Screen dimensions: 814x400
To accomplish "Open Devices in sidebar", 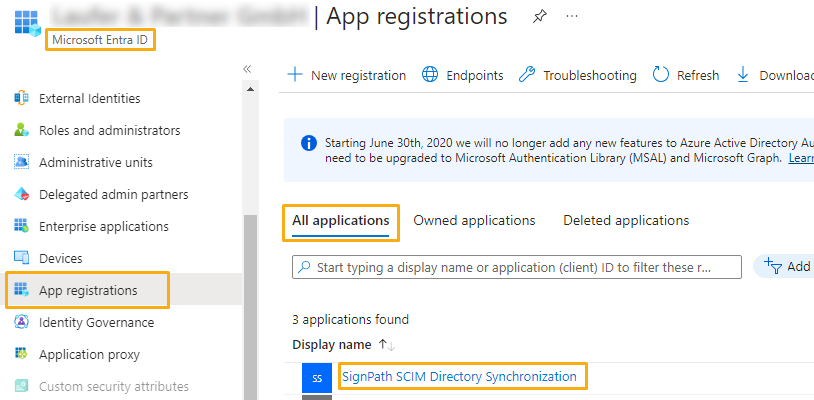I will pos(61,258).
